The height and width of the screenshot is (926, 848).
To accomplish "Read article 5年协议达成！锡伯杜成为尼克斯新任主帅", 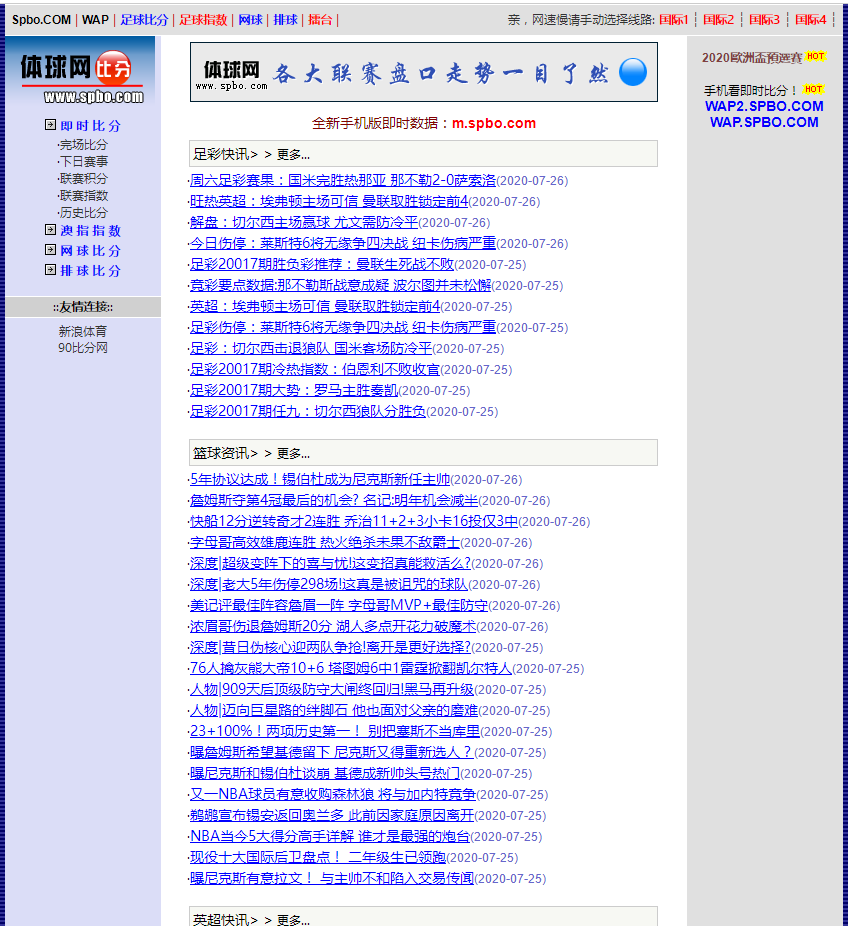I will click(x=320, y=480).
